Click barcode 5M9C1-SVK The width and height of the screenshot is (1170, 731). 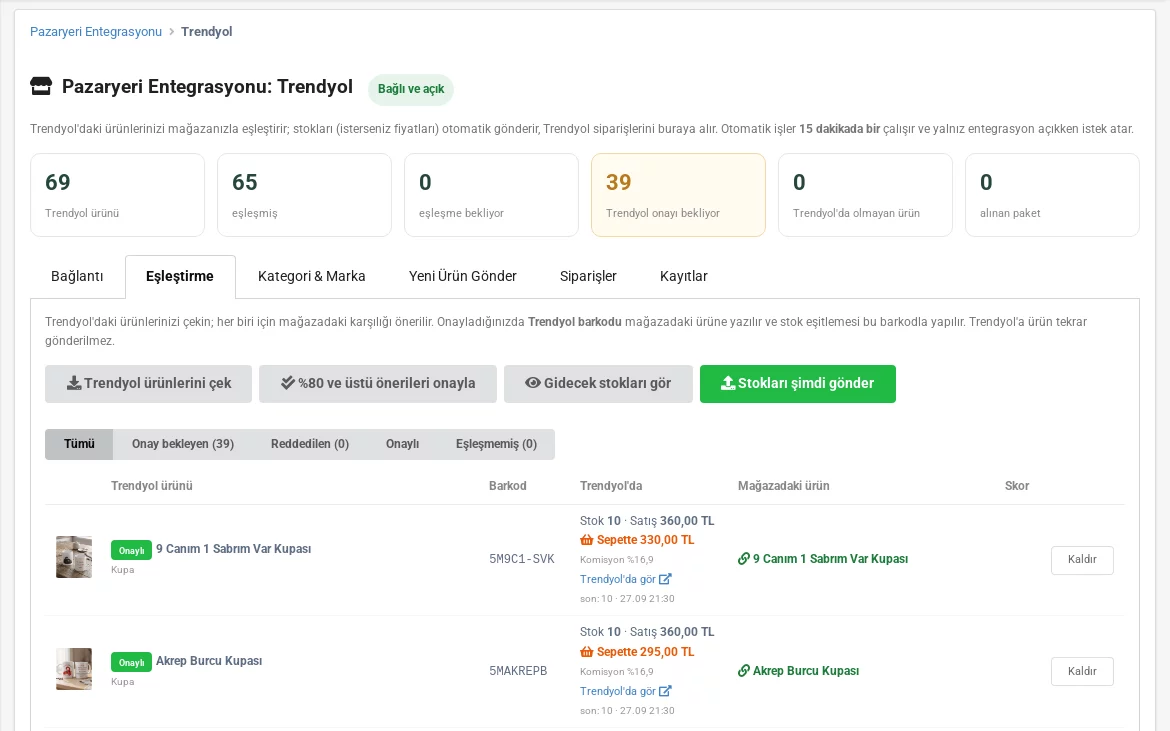tap(522, 559)
